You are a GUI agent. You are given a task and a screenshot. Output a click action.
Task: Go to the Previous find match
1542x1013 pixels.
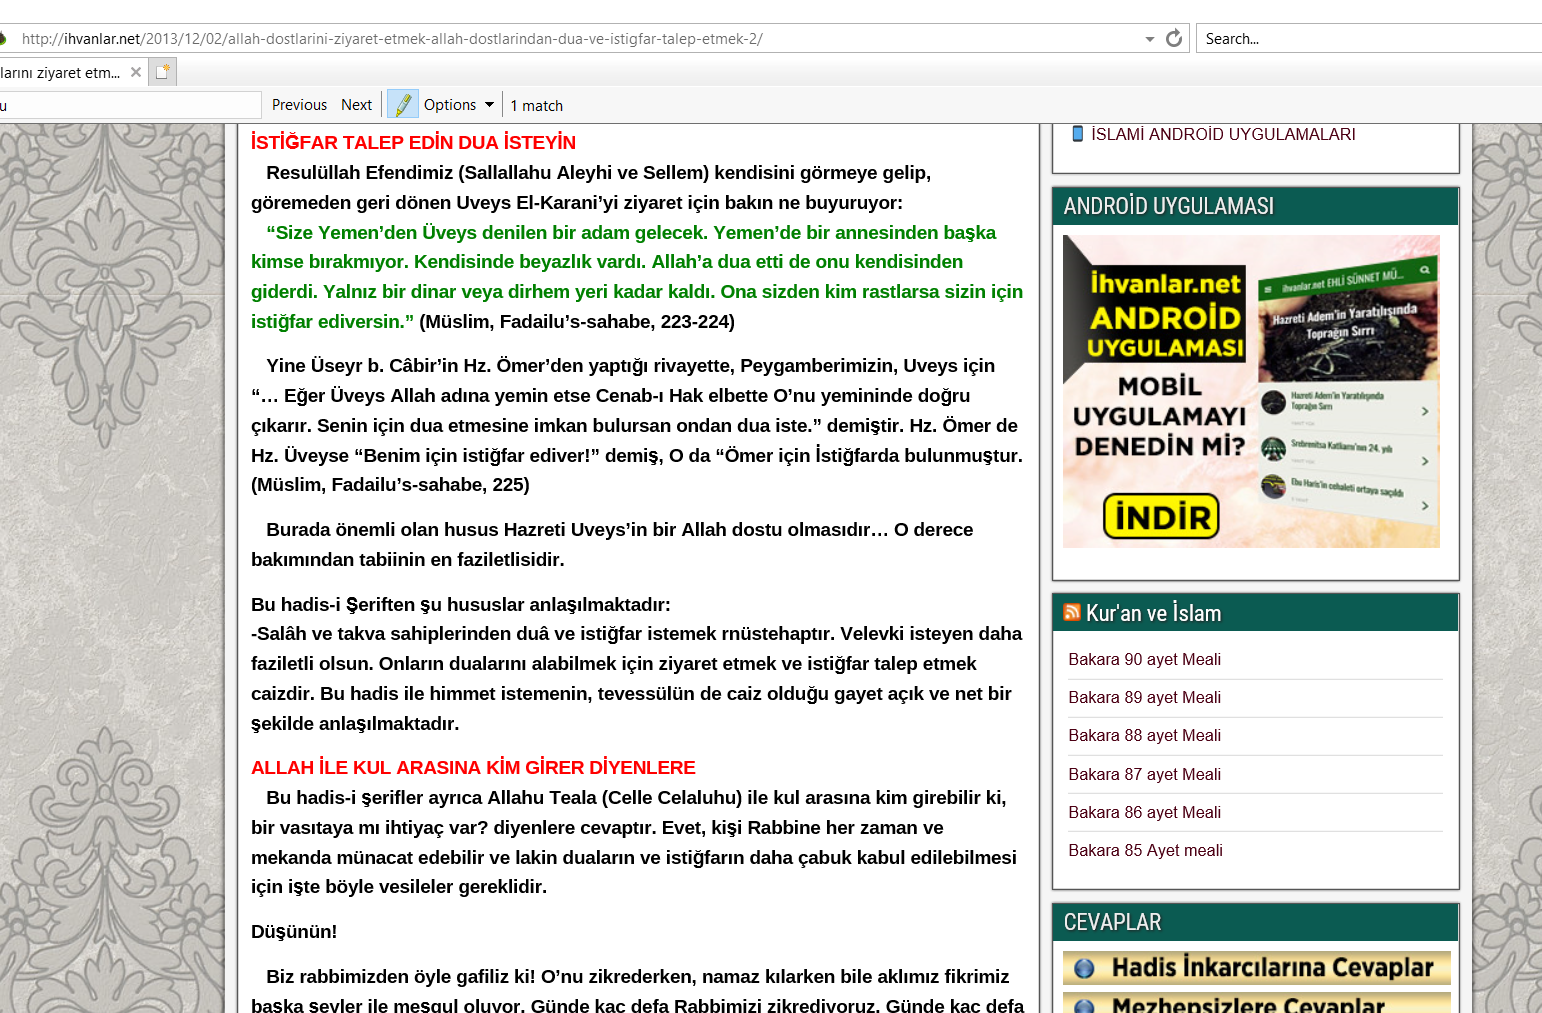pos(299,105)
